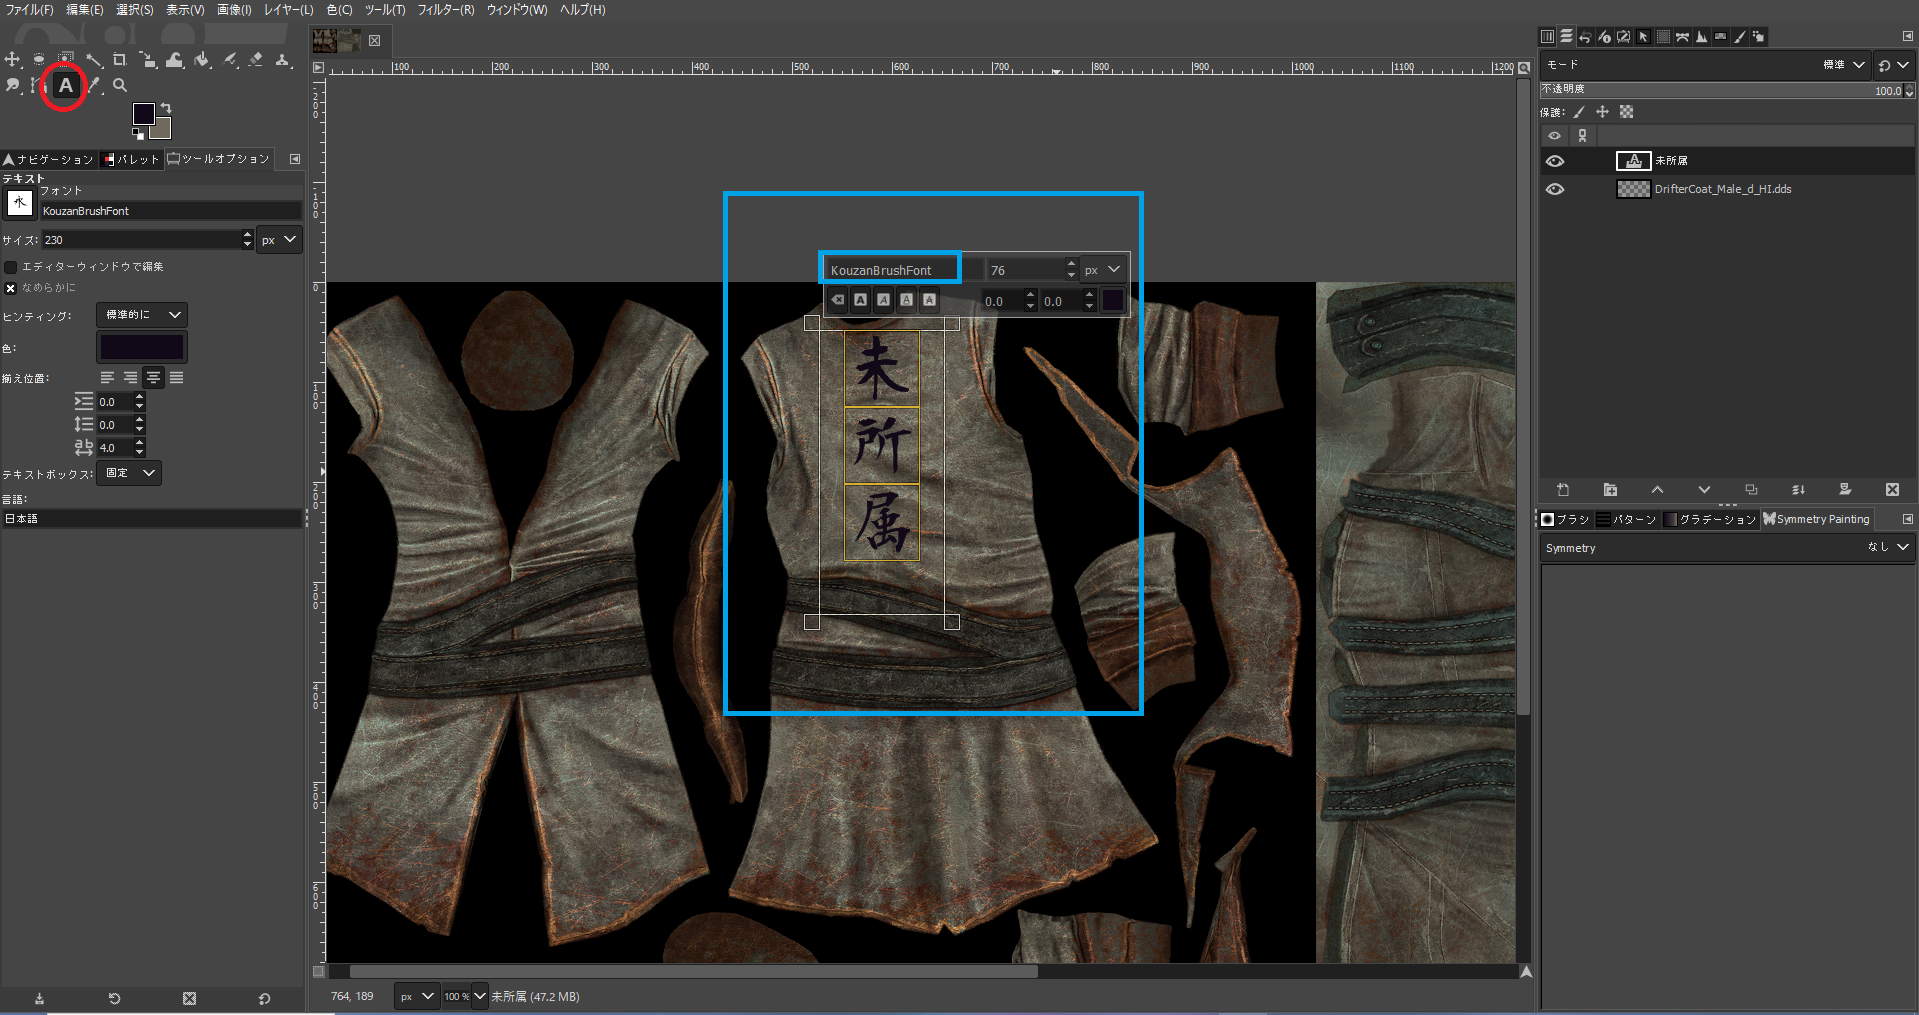Select the Crop tool
This screenshot has height=1015, width=1919.
[119, 60]
